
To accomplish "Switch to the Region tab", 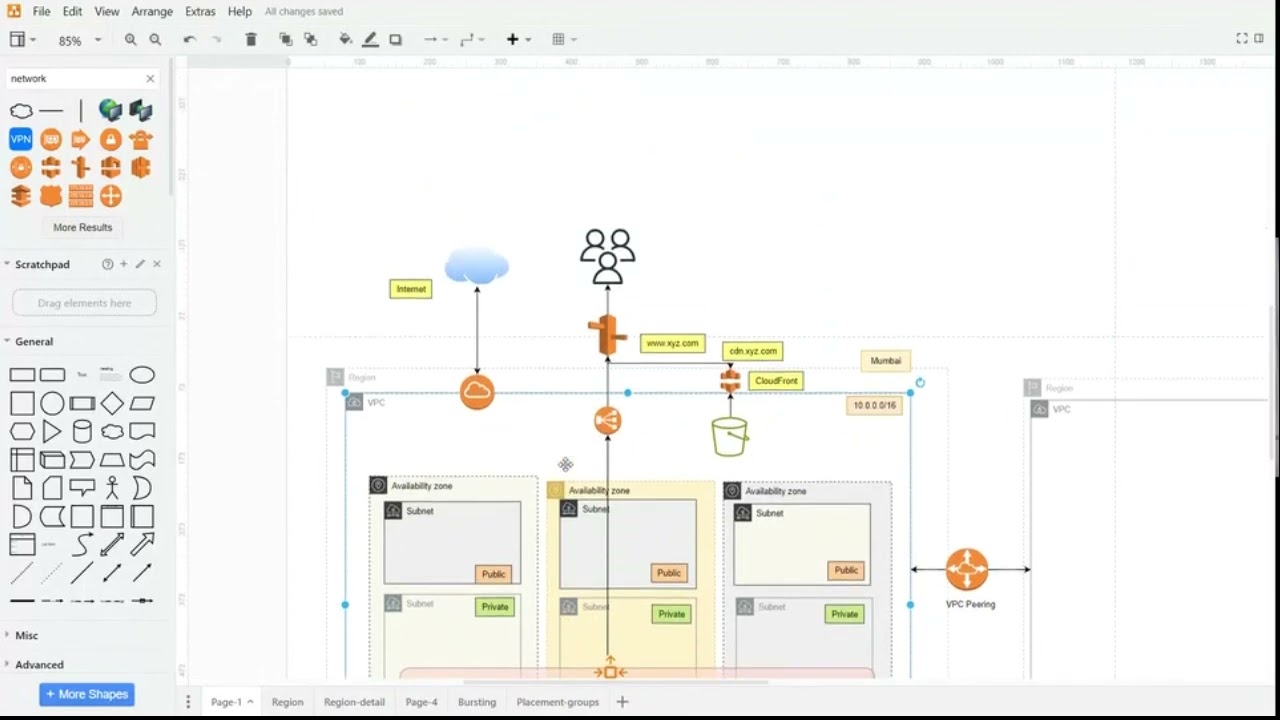I will (287, 702).
